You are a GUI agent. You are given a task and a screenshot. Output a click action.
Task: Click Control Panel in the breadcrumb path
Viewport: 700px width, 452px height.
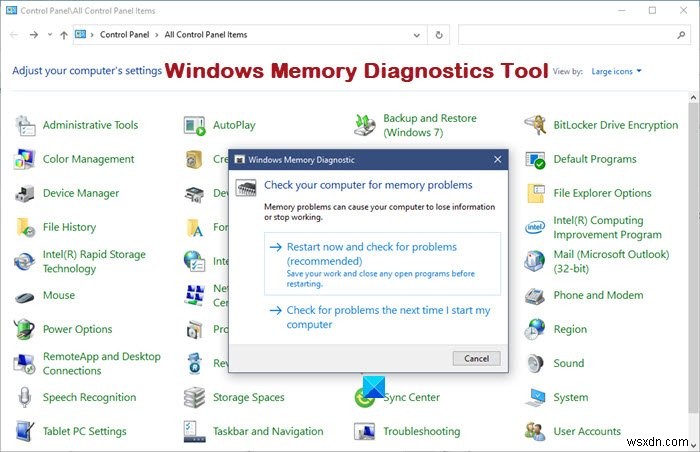[125, 34]
